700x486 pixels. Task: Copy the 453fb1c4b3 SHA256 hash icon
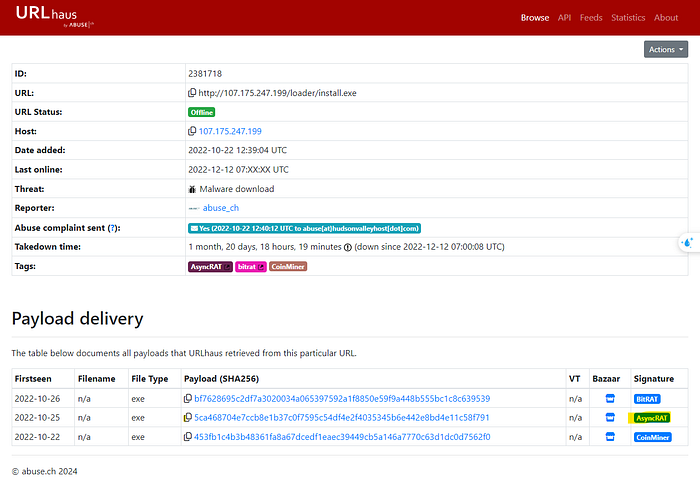click(188, 437)
